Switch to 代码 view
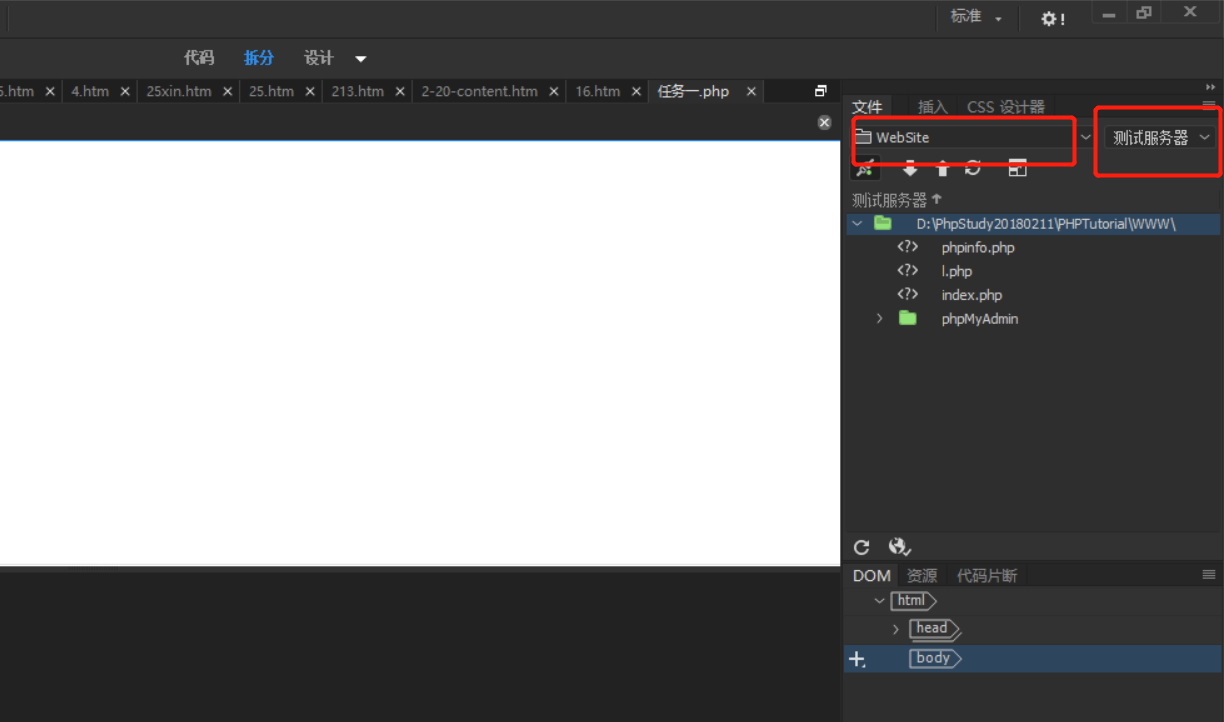The width and height of the screenshot is (1224, 722). pyautogui.click(x=199, y=58)
